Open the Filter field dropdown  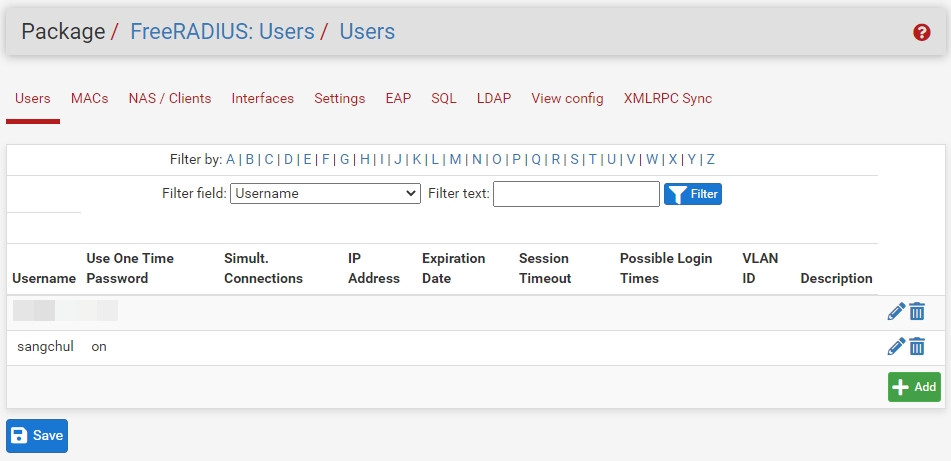[325, 193]
